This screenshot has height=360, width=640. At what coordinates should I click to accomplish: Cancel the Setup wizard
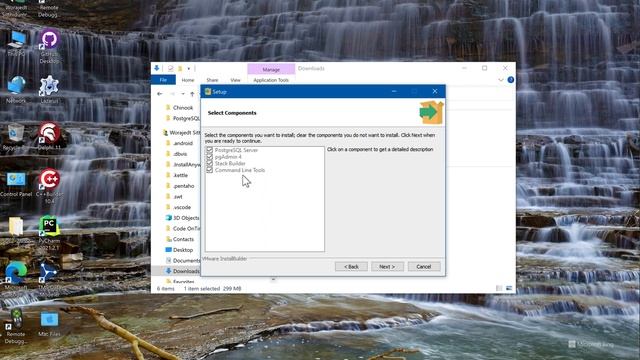[x=424, y=267]
